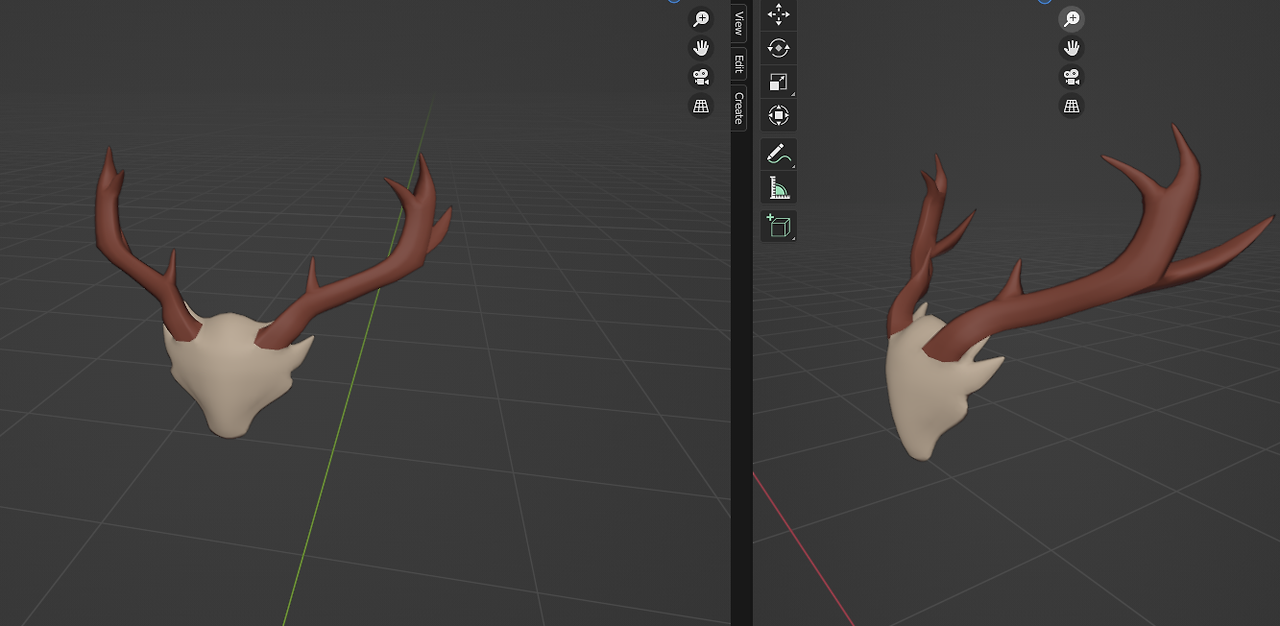This screenshot has width=1280, height=626.
Task: Click pan hand icon in left viewport
Action: (x=701, y=48)
